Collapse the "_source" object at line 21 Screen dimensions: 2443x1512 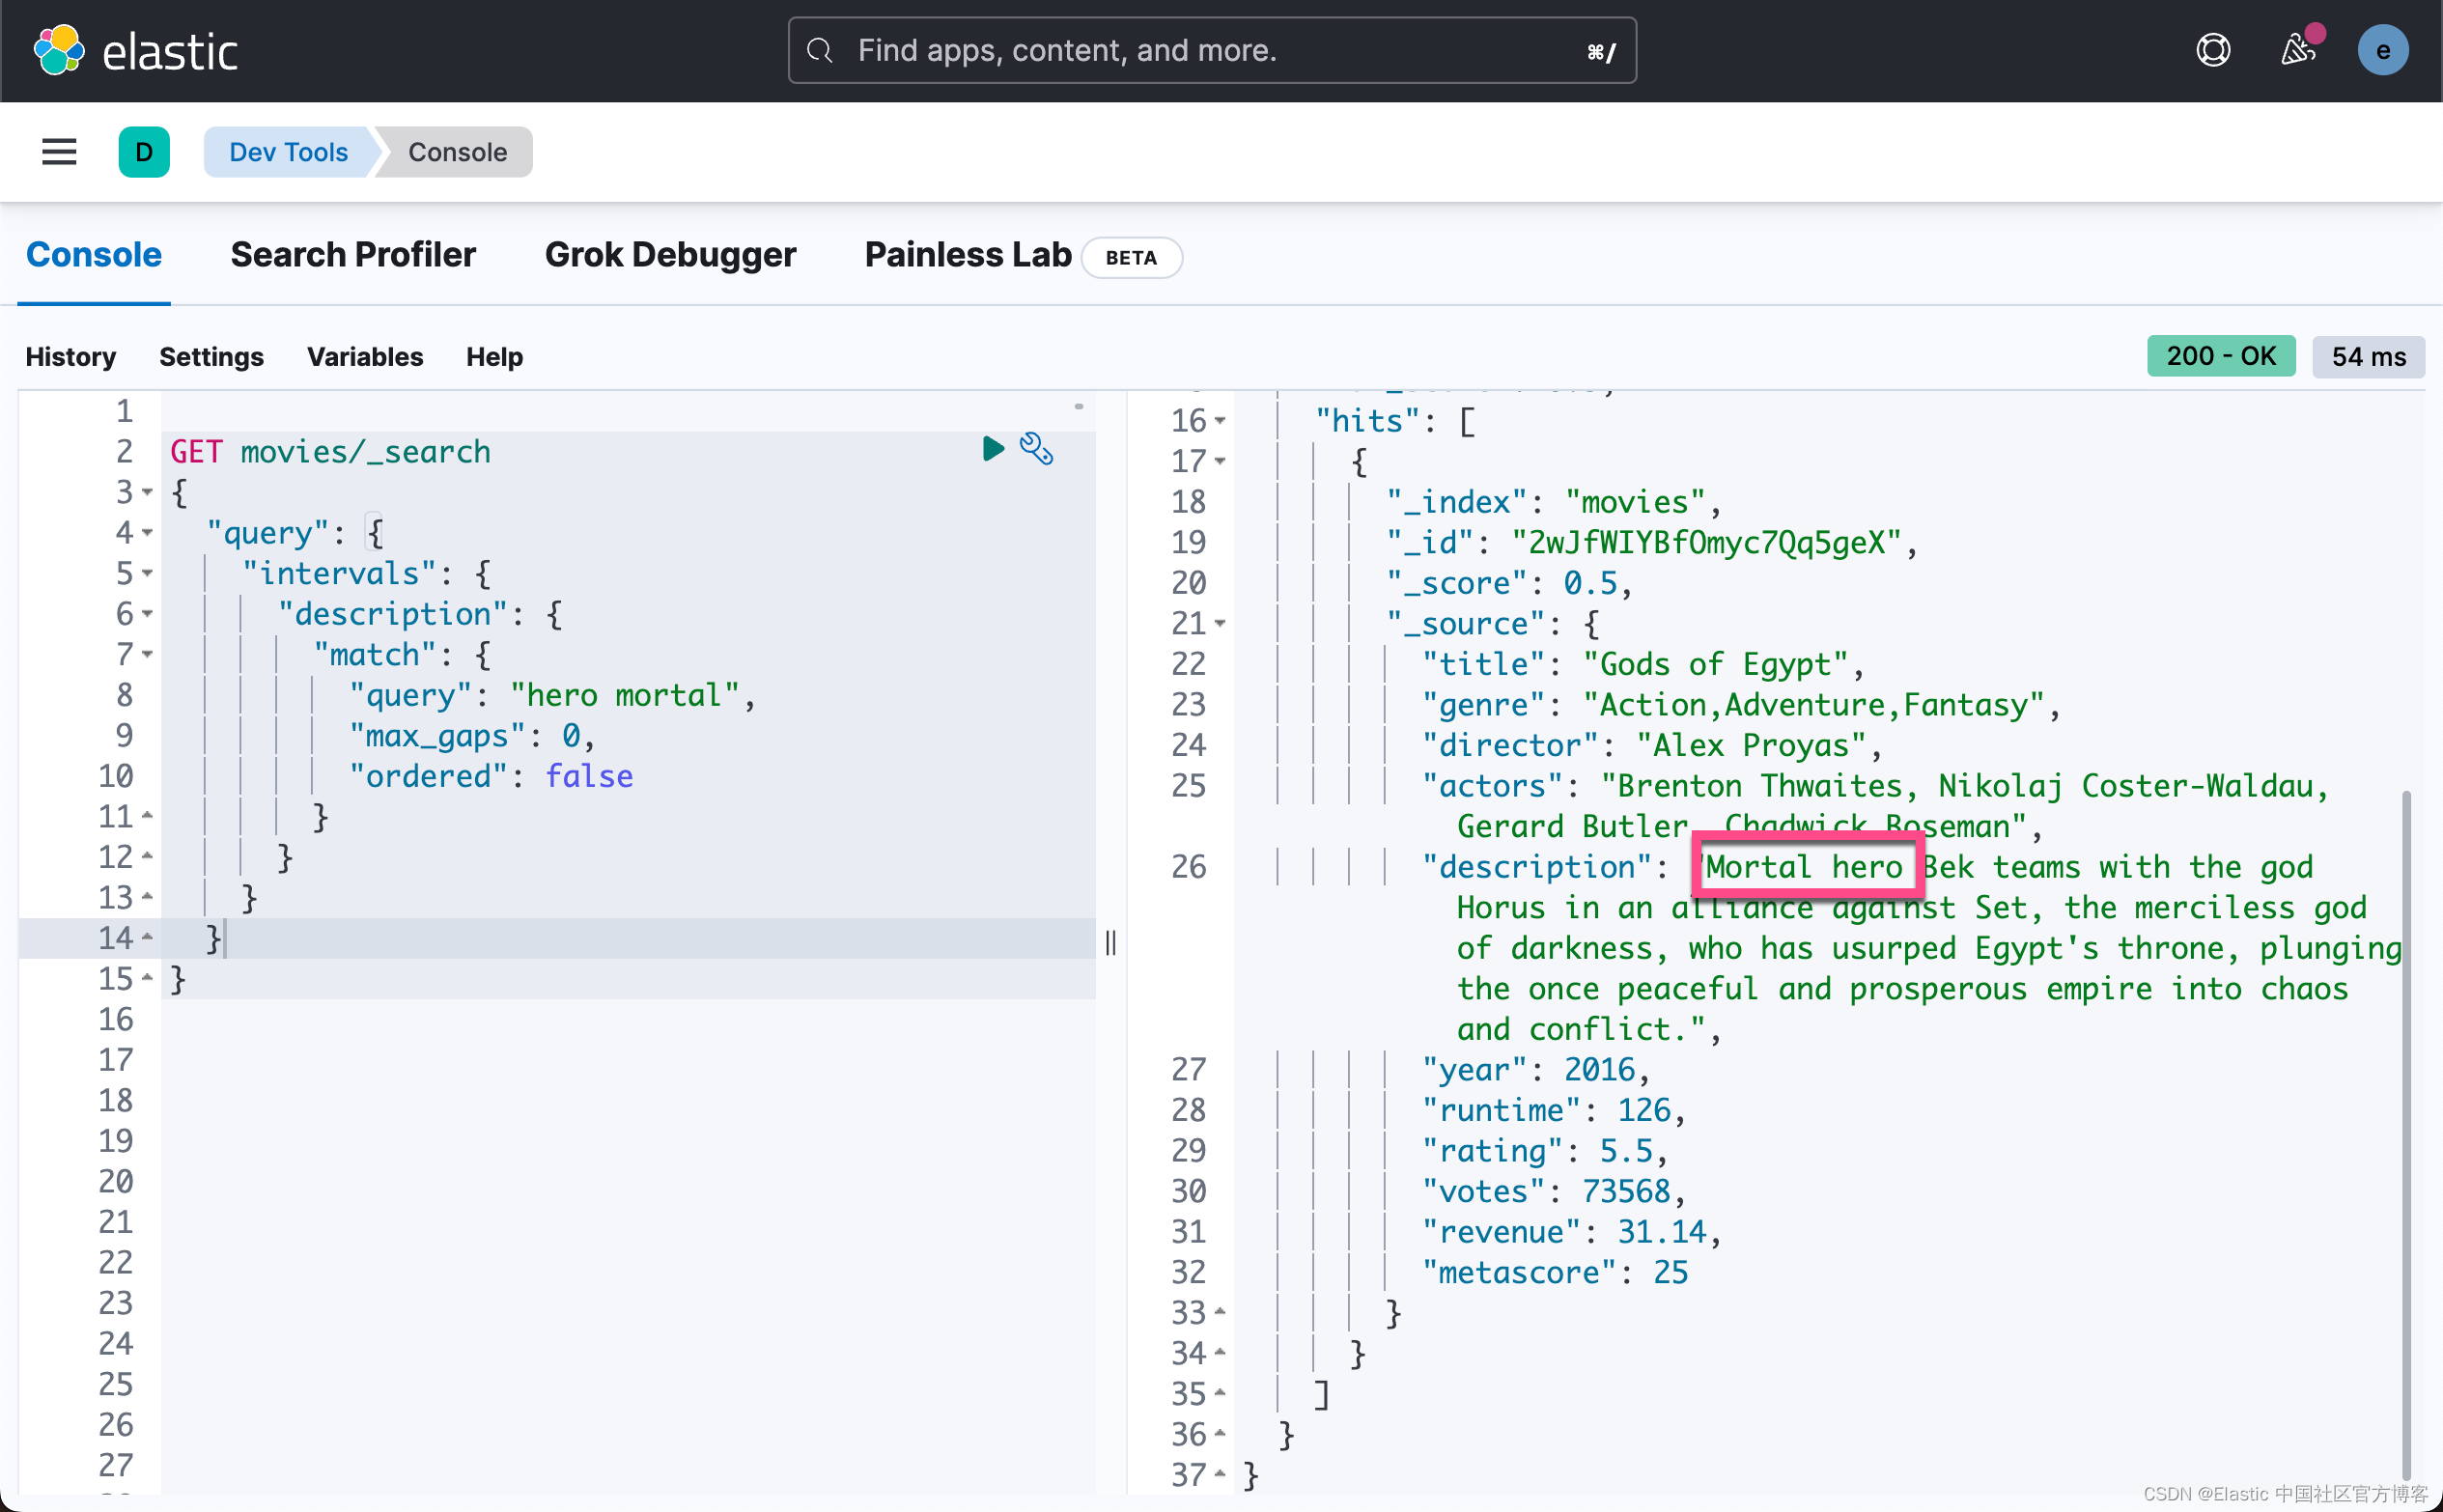[x=1220, y=624]
